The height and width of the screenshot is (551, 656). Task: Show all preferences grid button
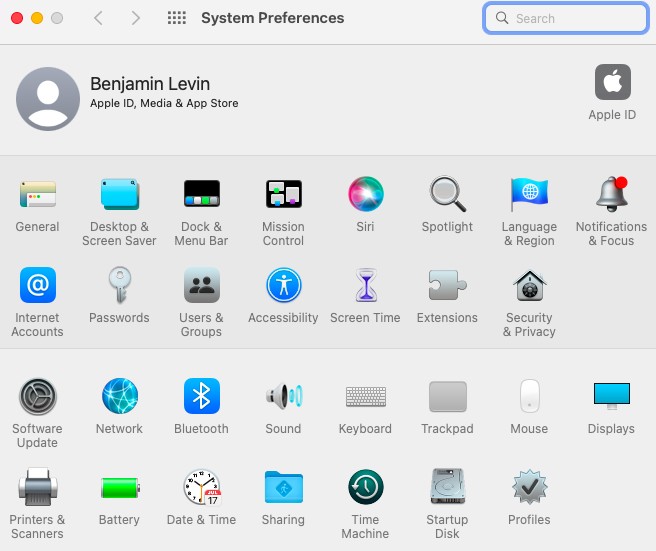(177, 18)
